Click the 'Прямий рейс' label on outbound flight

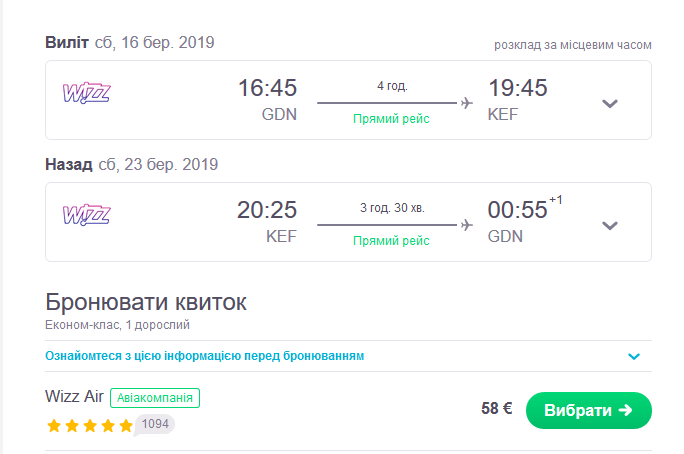tap(391, 119)
